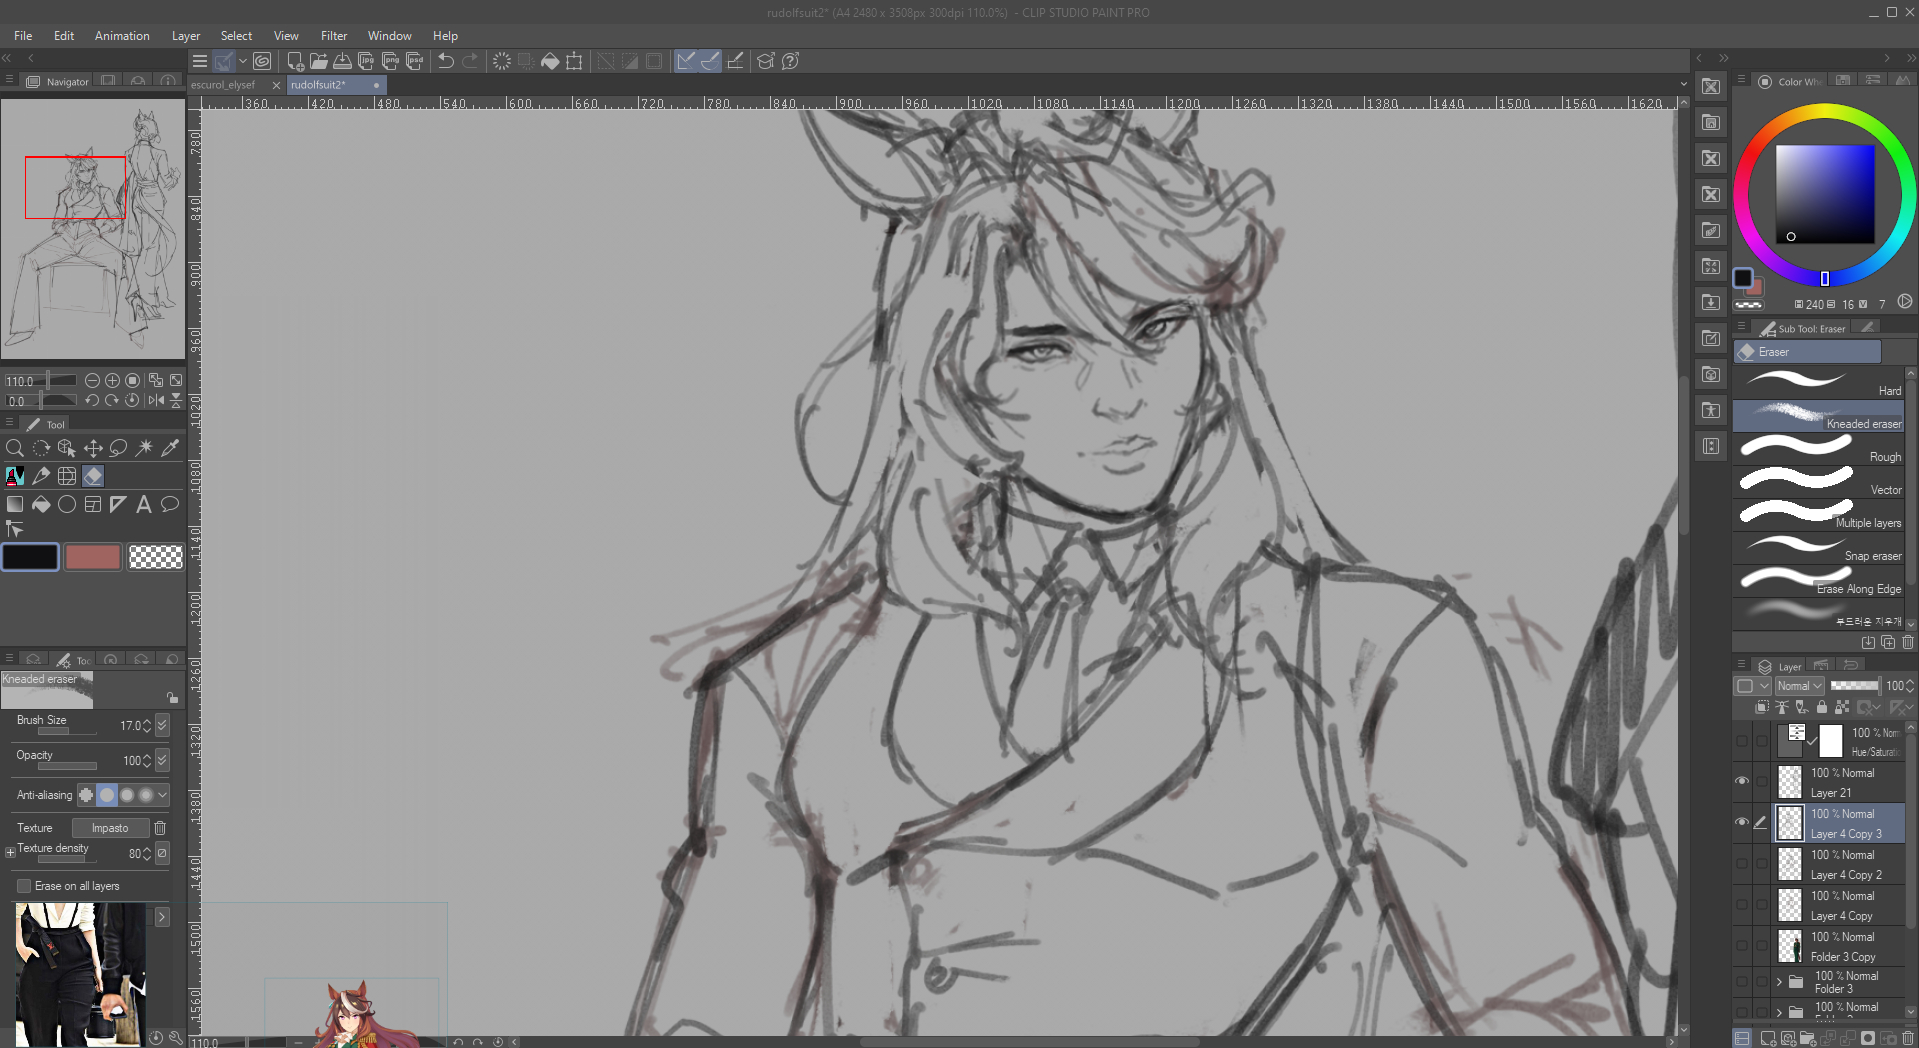
Task: Pick the Move layer tool
Action: [x=92, y=448]
